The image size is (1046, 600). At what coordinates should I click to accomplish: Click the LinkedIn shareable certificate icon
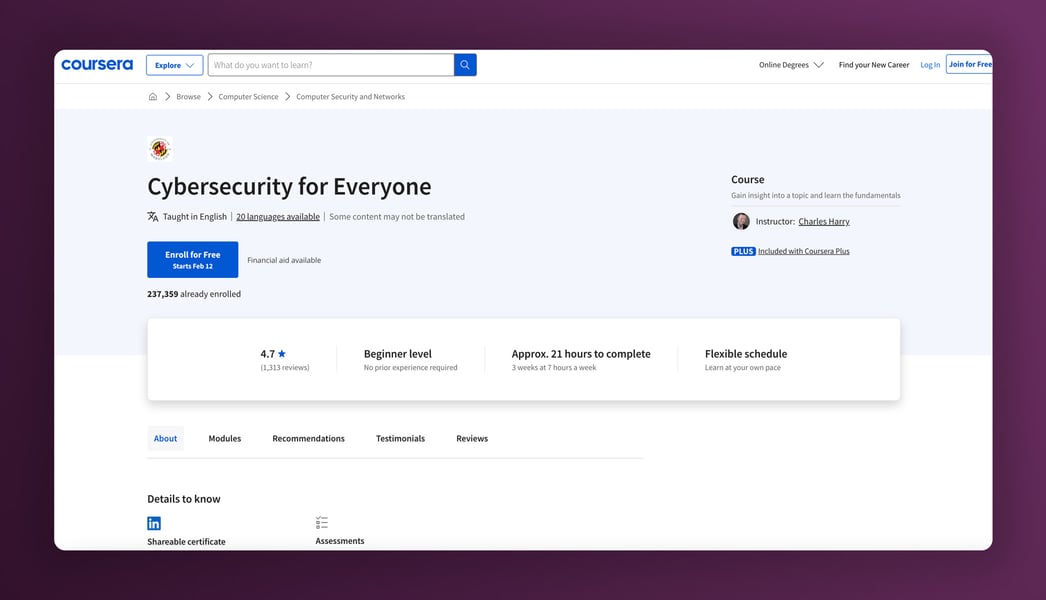point(154,522)
